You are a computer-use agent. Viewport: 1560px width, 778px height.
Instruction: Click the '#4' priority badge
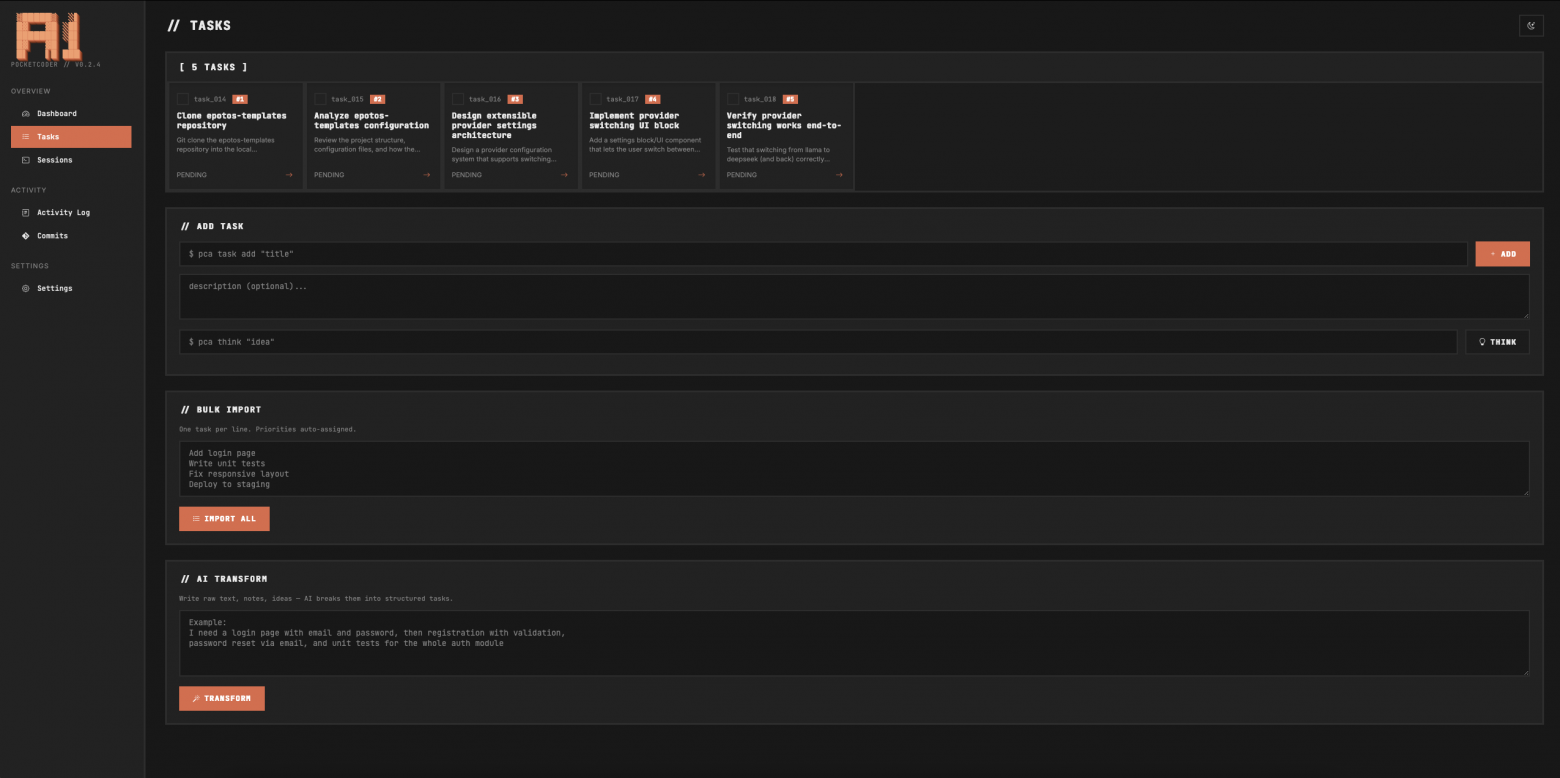point(653,100)
